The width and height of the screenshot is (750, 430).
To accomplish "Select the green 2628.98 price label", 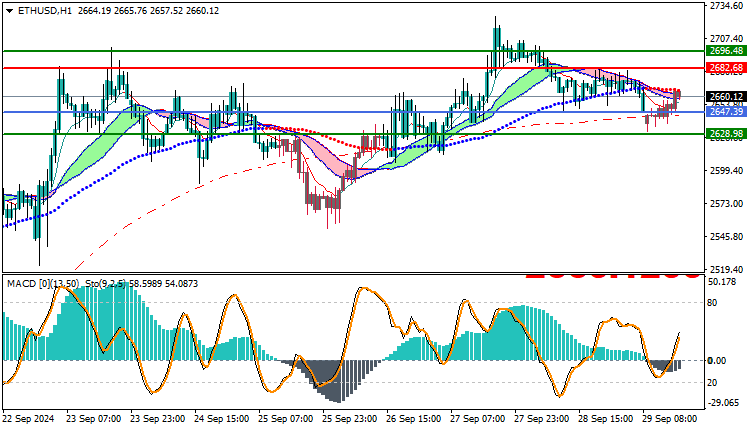I will [726, 133].
